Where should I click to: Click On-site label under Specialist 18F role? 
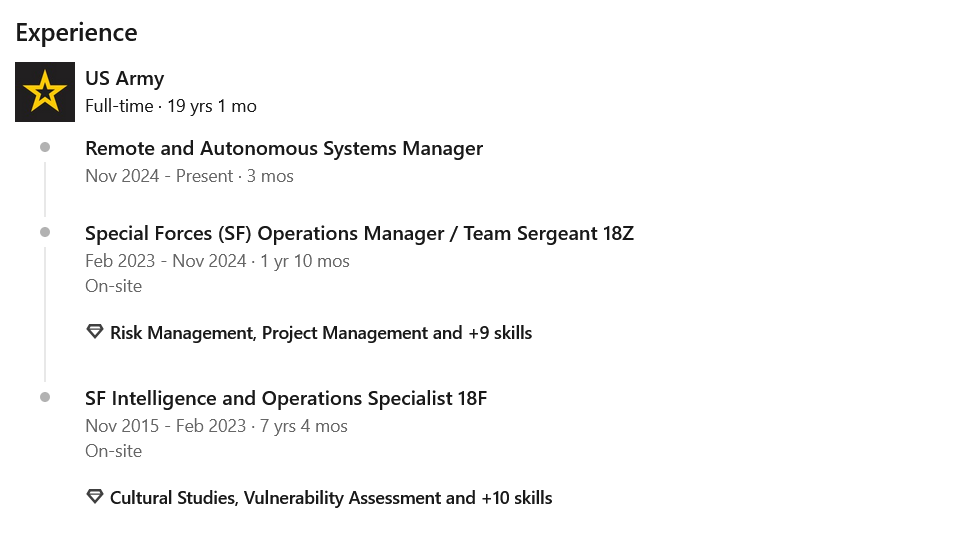[x=114, y=451]
